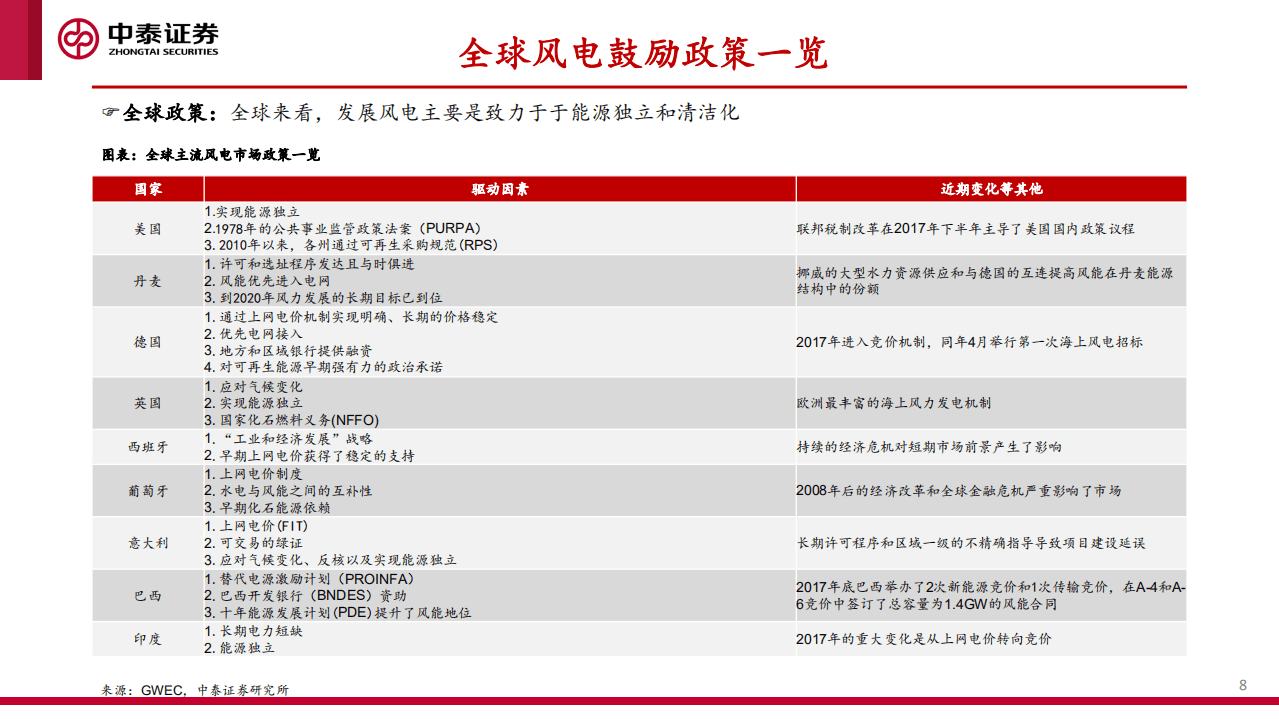Click the slide title 全球风电鼓励政策一览
Screen dimensions: 1279x719
coord(643,54)
